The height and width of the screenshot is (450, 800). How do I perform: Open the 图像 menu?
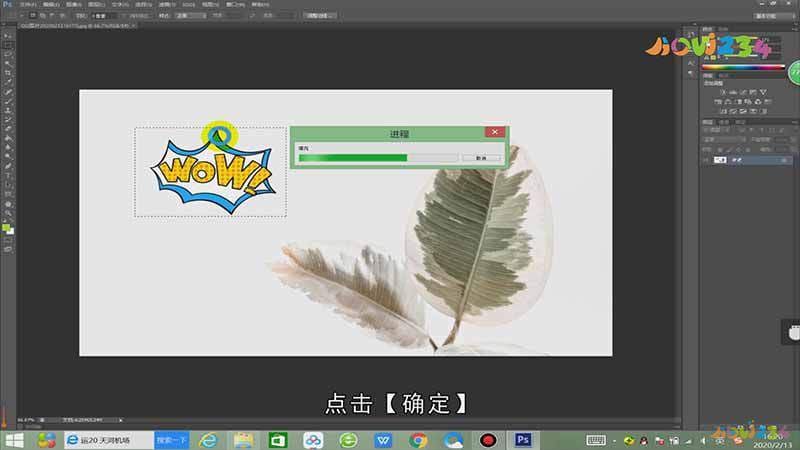tap(73, 5)
